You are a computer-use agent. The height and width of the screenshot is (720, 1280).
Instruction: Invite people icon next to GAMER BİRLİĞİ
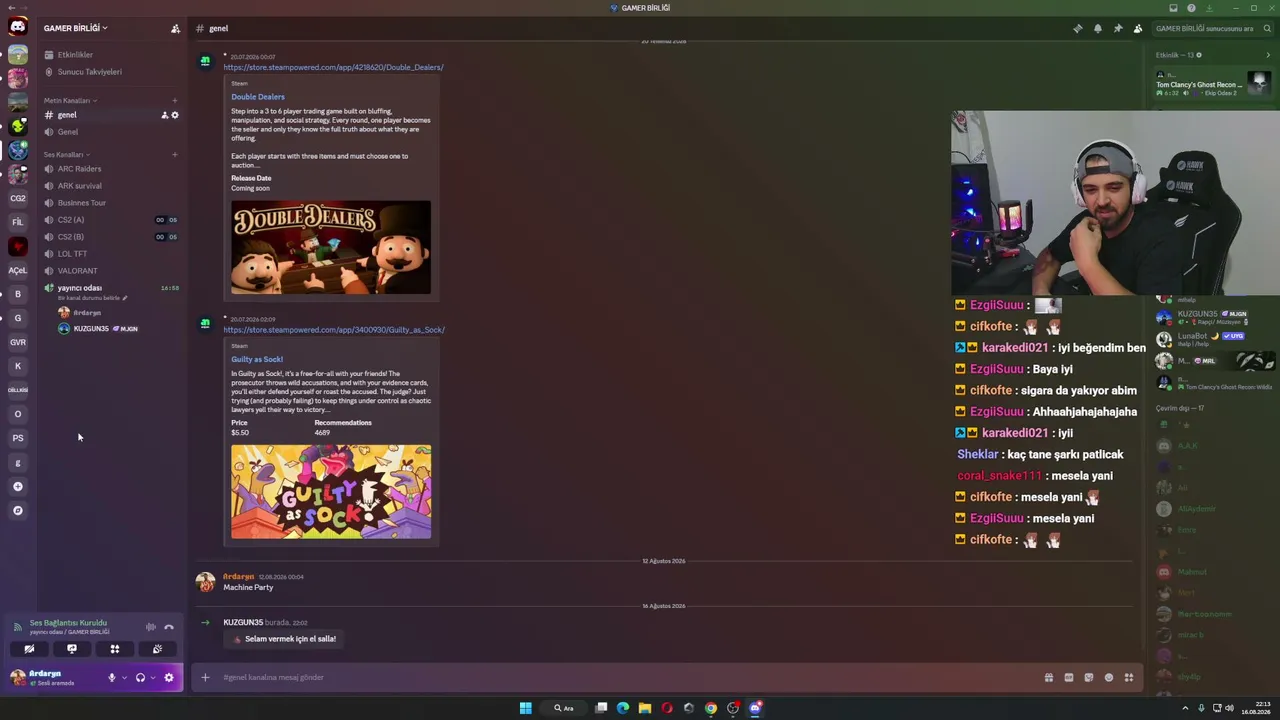pos(175,28)
